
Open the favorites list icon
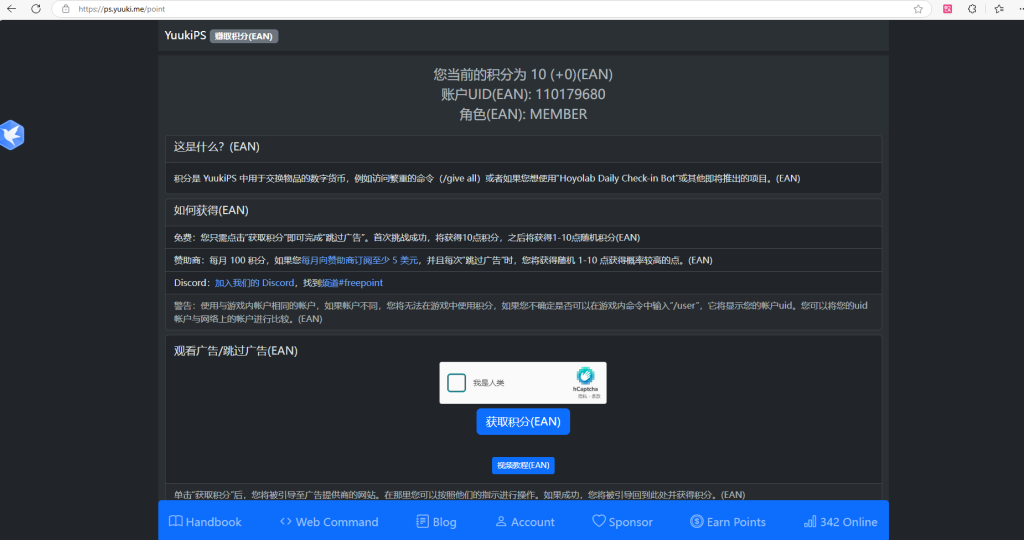999,9
